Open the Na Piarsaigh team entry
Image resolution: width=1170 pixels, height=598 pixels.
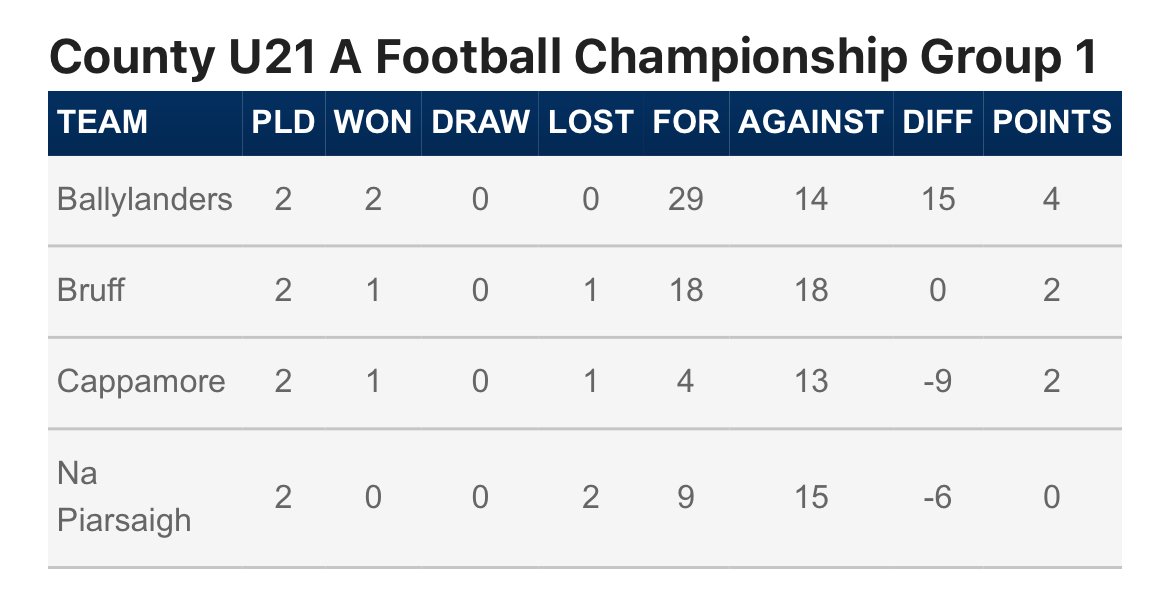(124, 497)
